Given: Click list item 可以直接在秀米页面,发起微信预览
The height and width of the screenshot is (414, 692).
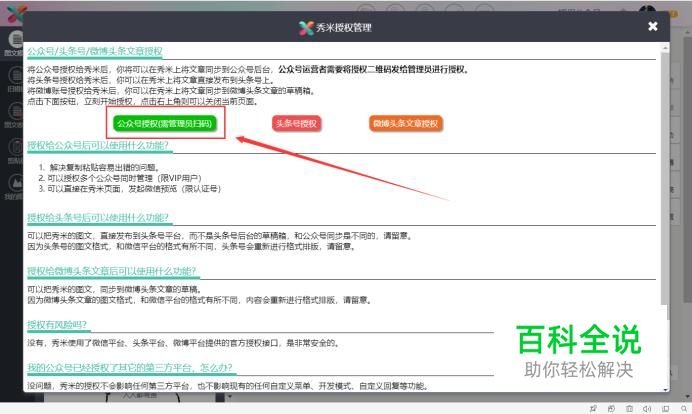Looking at the screenshot, I should point(134,188).
